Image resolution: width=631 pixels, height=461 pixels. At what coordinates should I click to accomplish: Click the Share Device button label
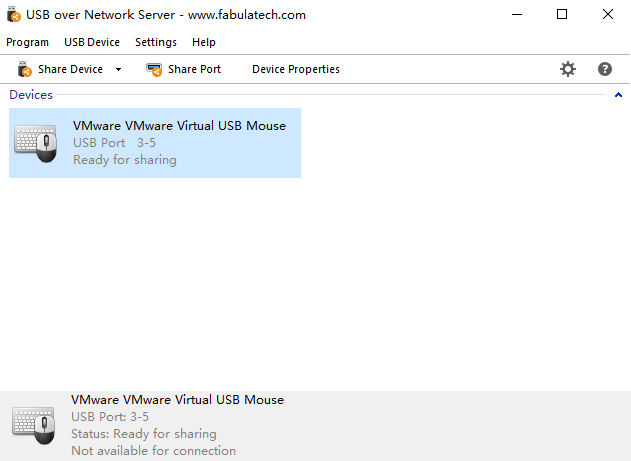click(70, 69)
